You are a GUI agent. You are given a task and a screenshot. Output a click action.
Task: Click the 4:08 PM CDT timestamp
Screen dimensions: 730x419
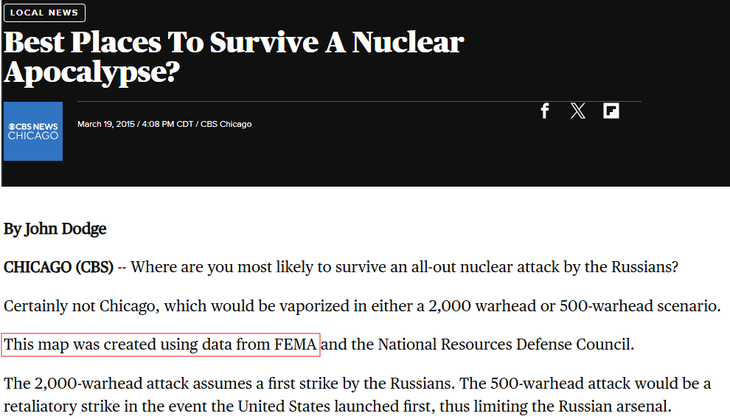click(172, 124)
